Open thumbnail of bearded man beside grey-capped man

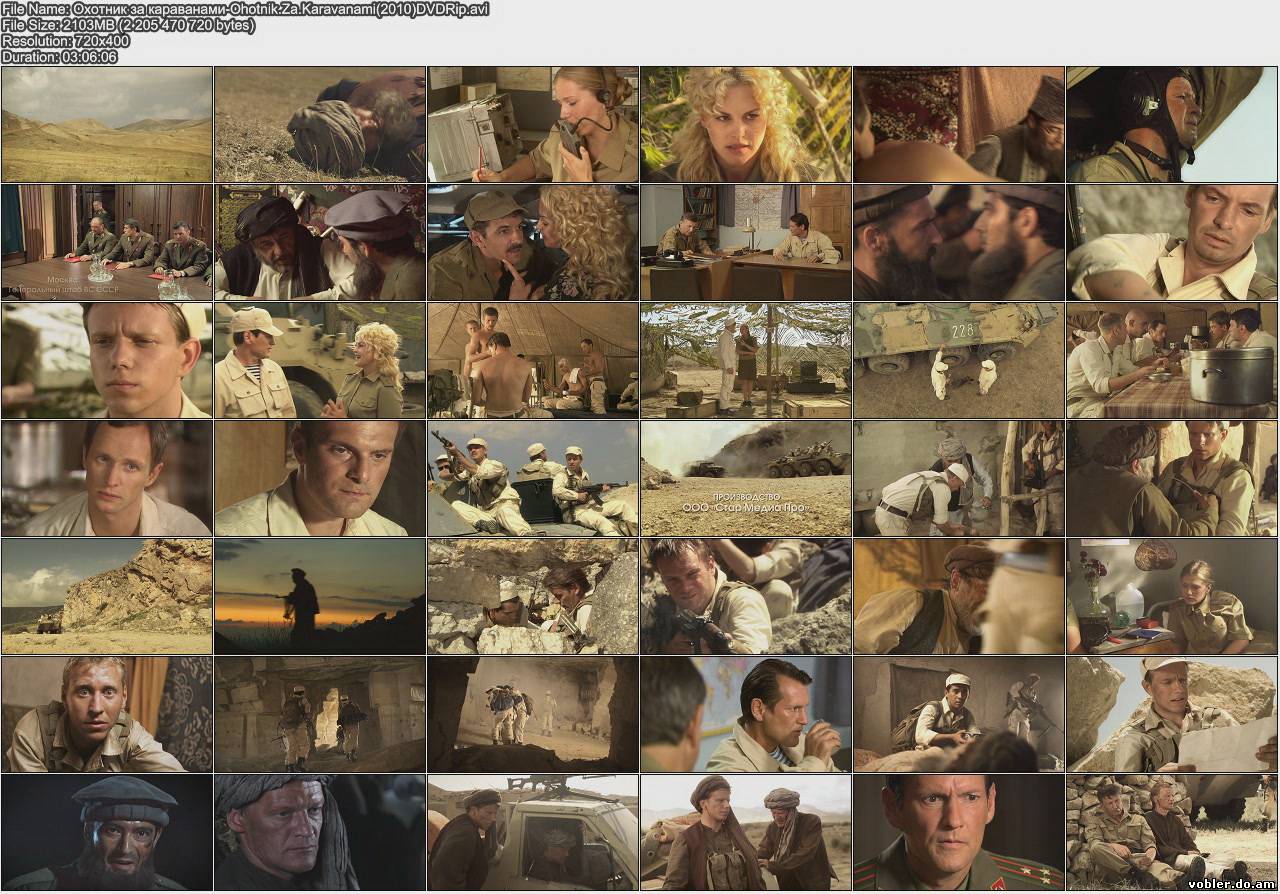[x=320, y=243]
